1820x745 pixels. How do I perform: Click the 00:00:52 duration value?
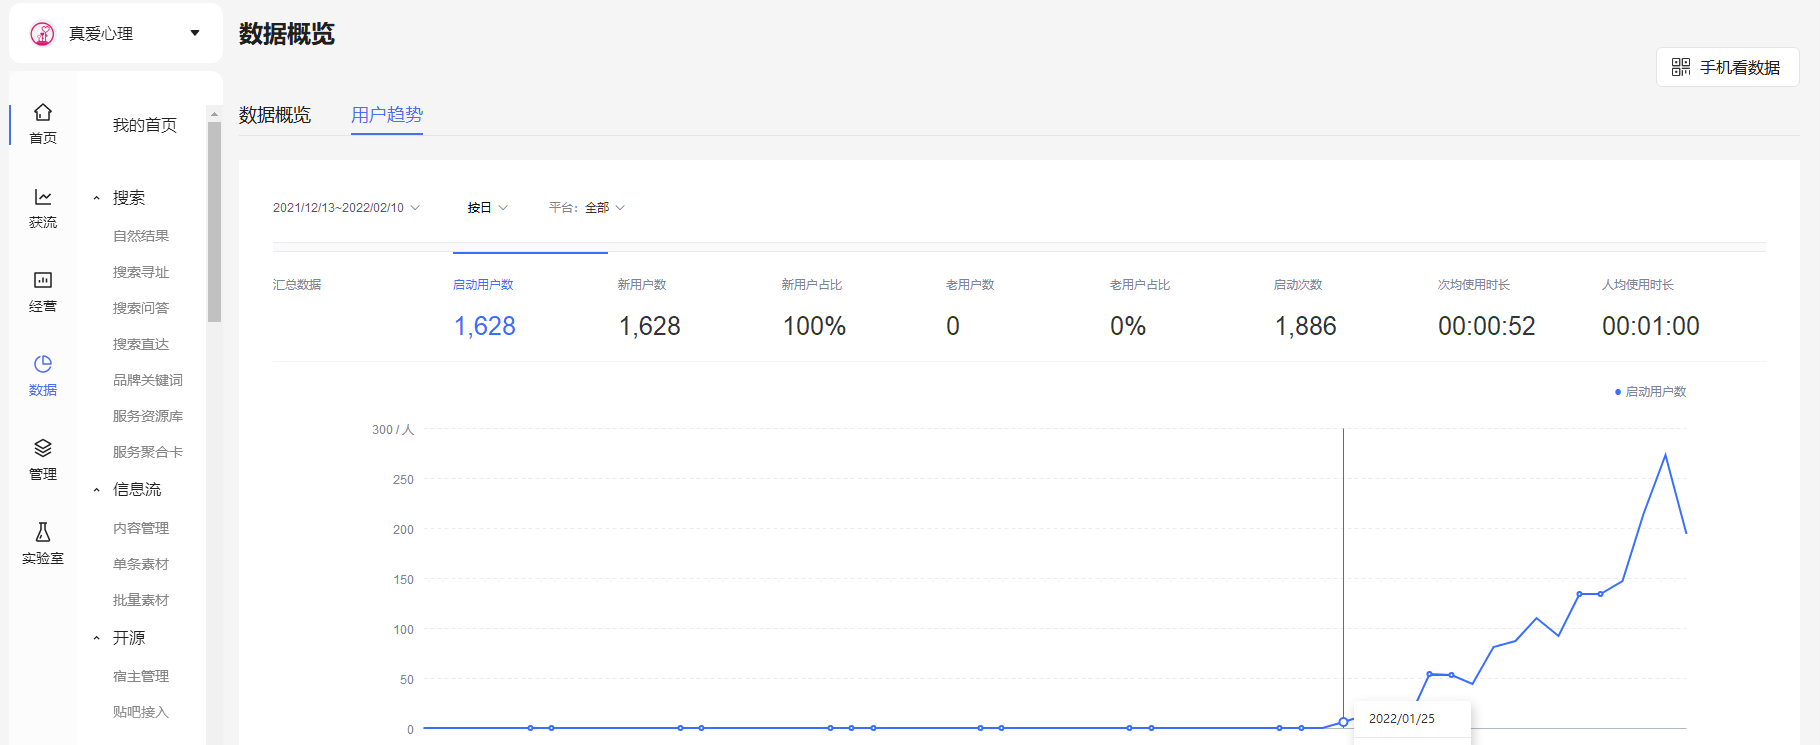[x=1487, y=326]
